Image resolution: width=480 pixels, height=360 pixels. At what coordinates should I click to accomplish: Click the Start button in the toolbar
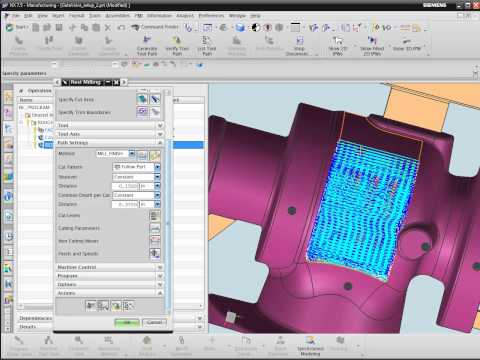coord(17,27)
